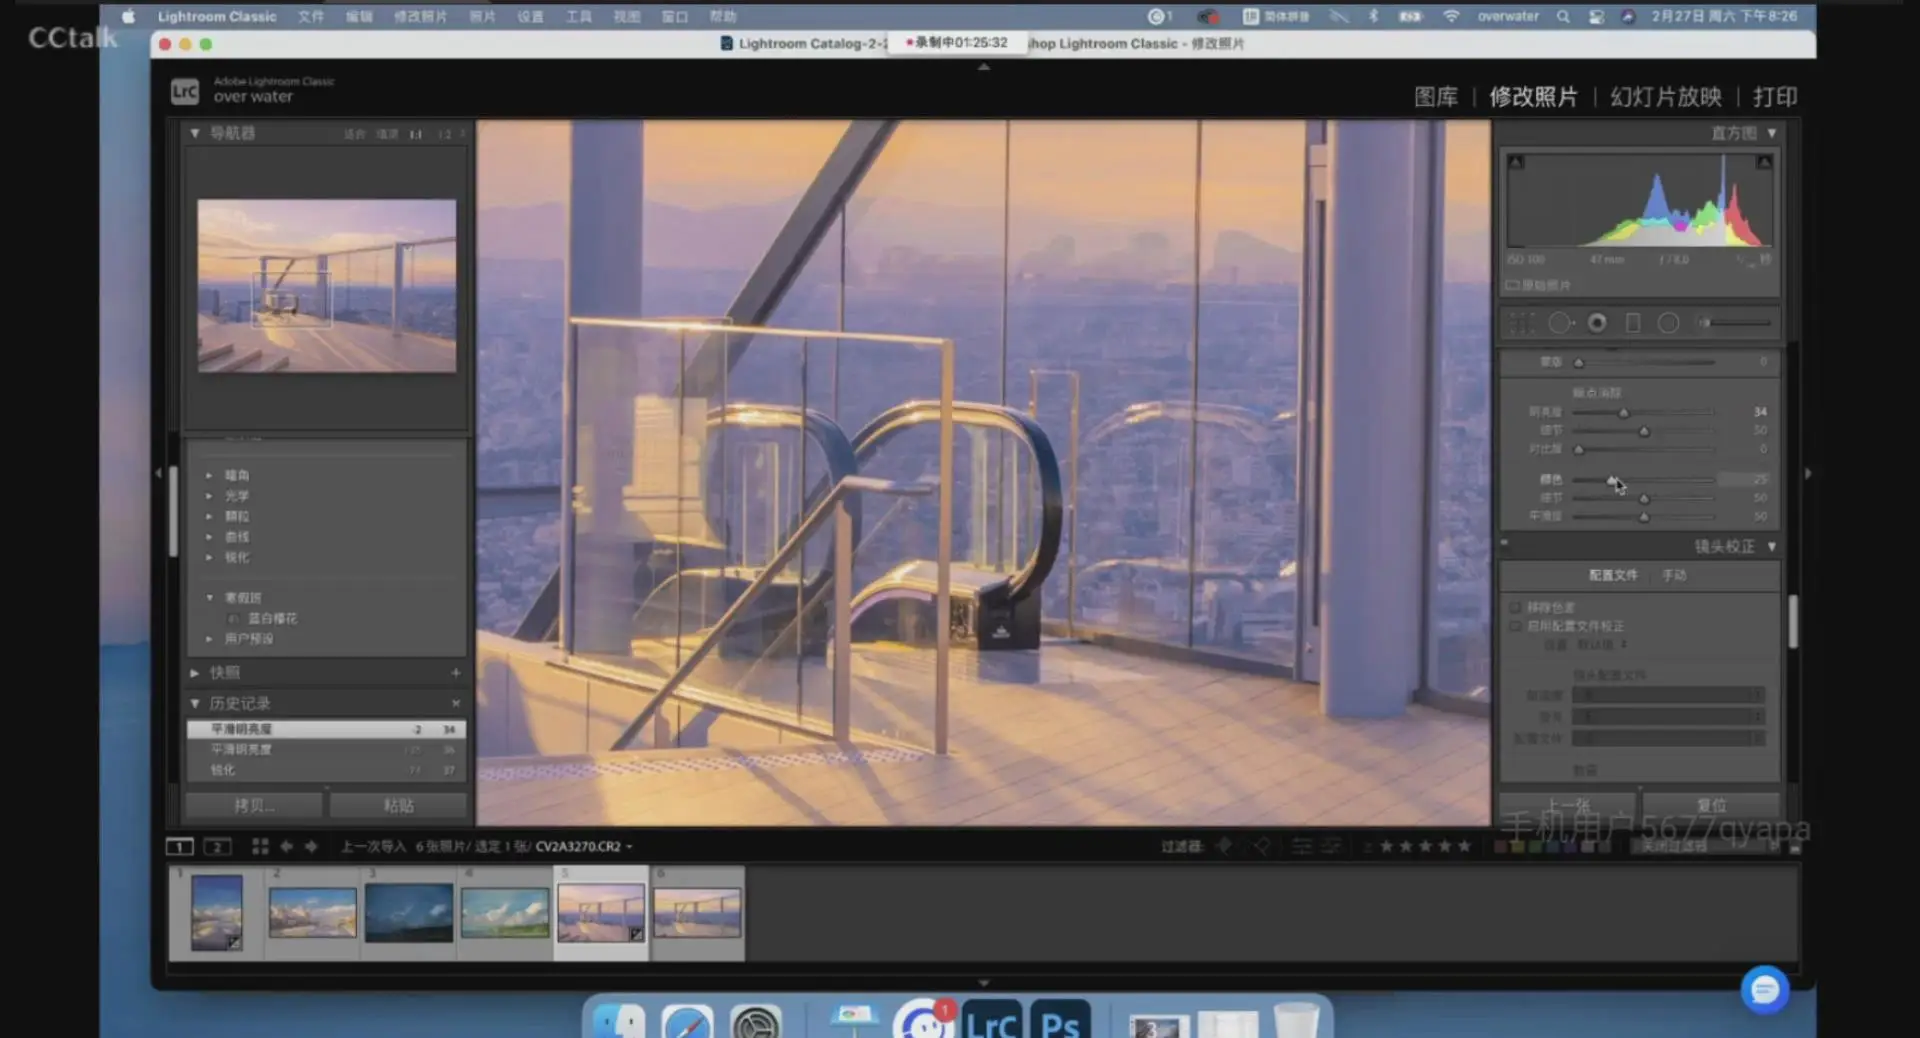
Task: Select the Adjustment Brush tool
Action: coord(1738,323)
